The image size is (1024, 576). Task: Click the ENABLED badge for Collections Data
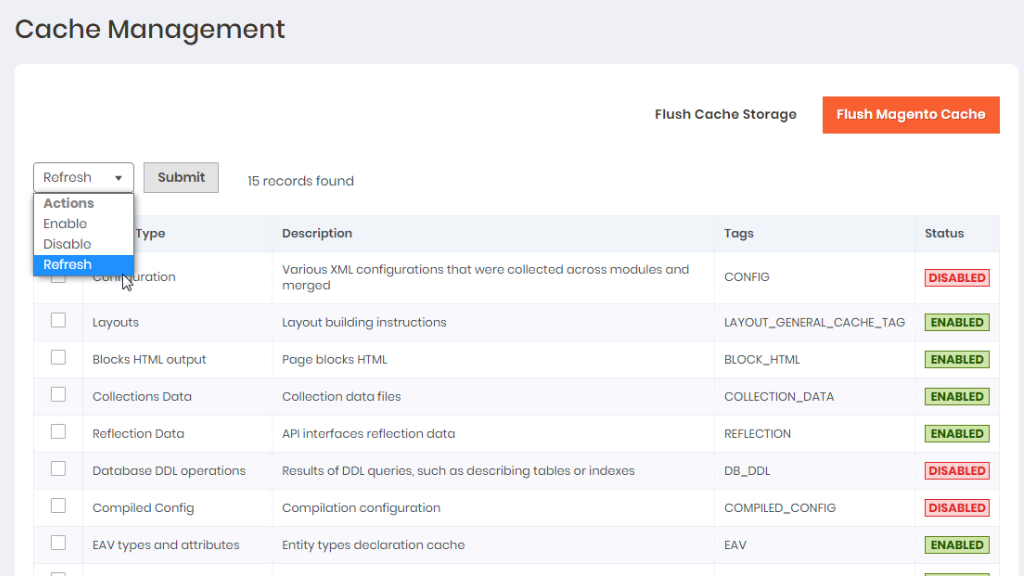point(957,396)
